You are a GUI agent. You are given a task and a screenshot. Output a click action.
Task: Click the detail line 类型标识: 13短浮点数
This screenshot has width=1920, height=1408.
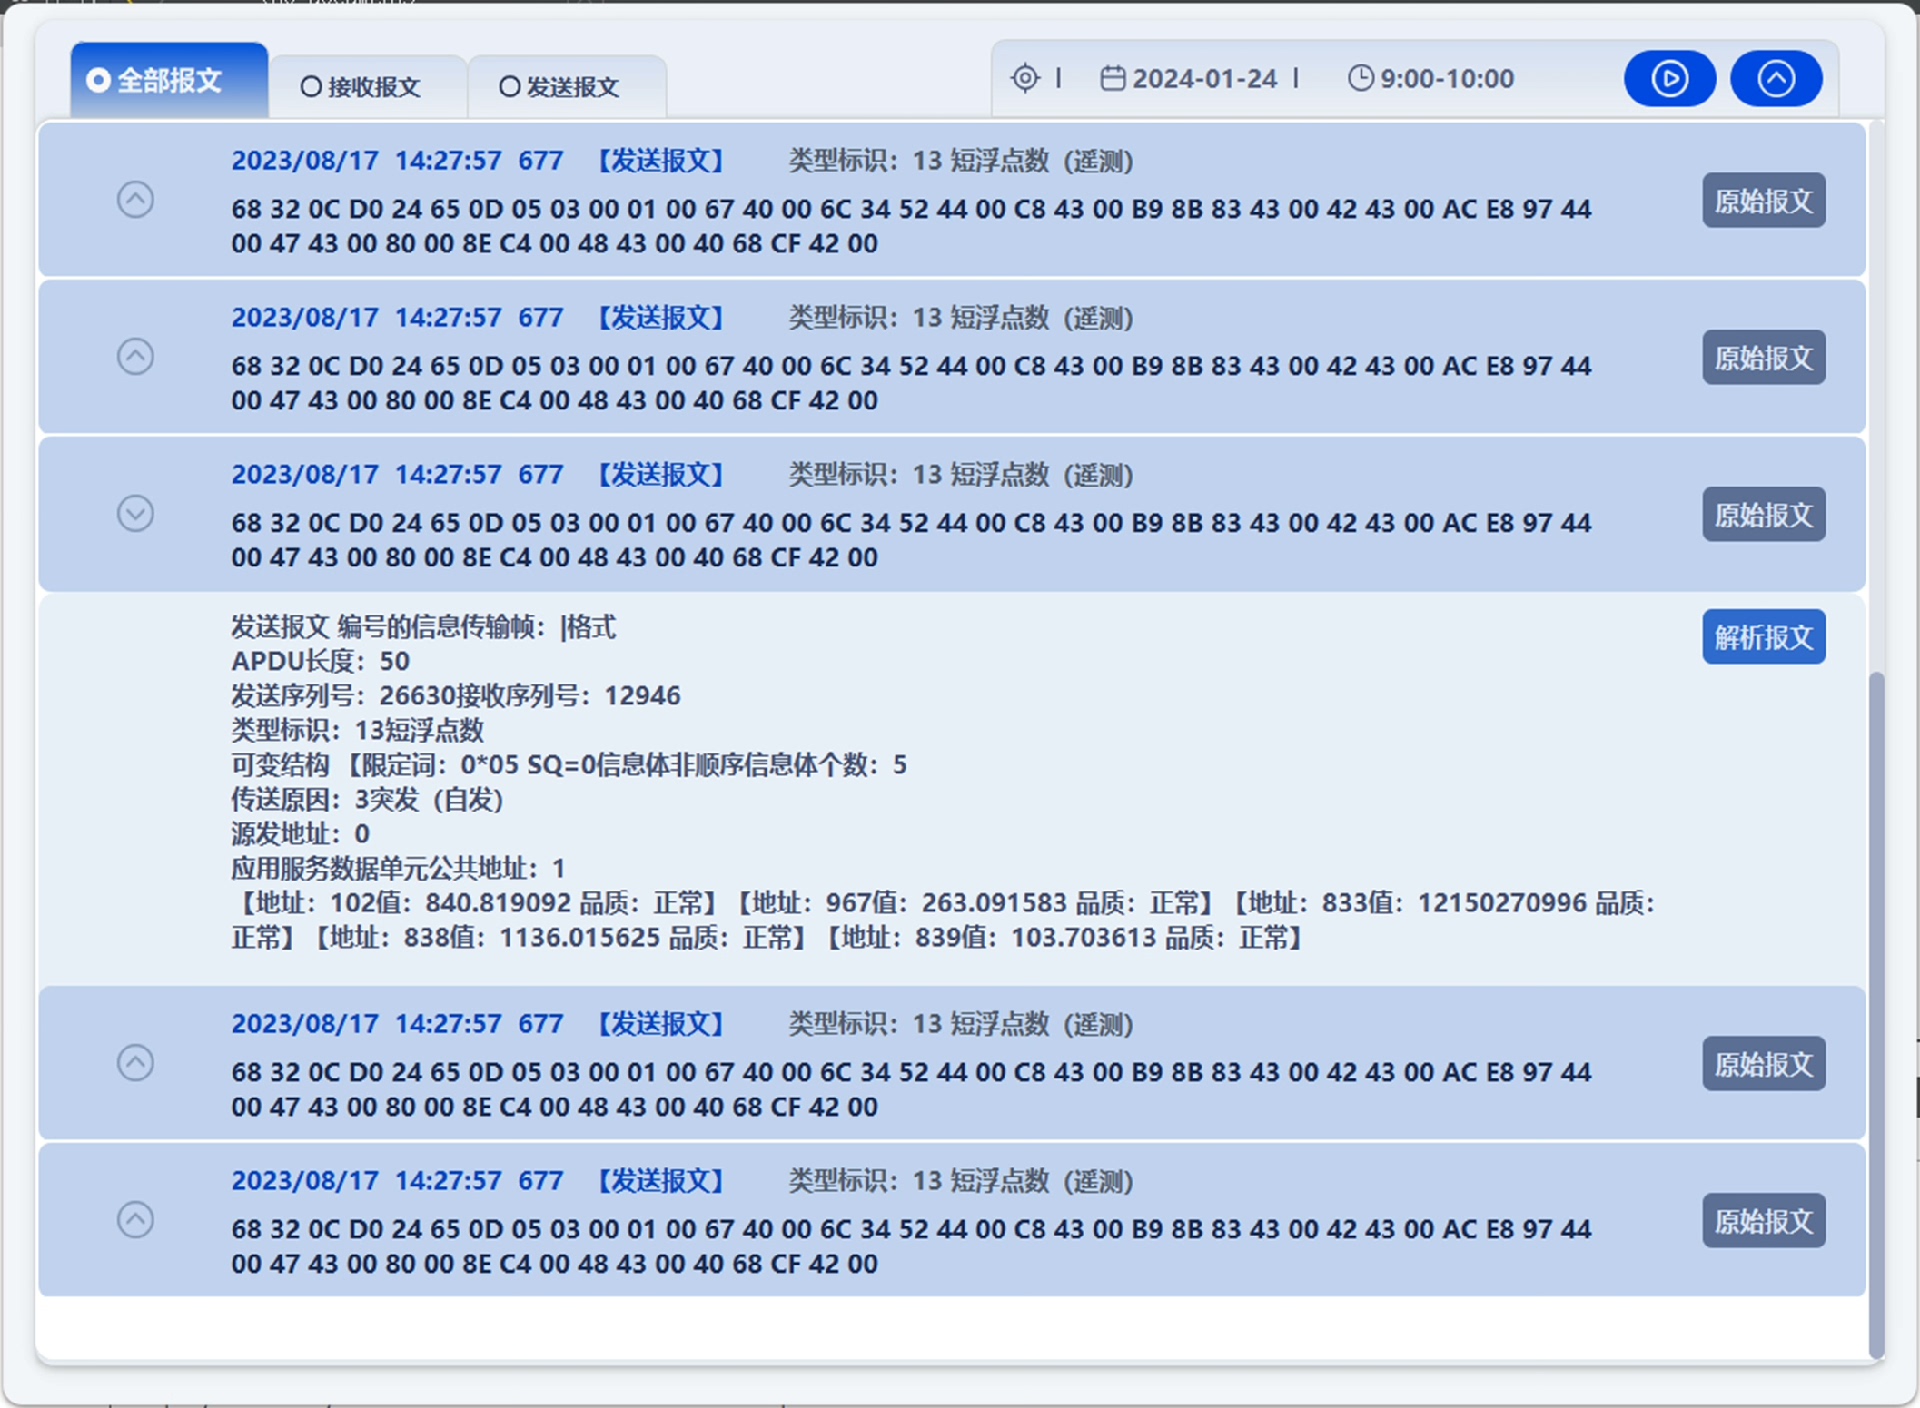pos(357,730)
